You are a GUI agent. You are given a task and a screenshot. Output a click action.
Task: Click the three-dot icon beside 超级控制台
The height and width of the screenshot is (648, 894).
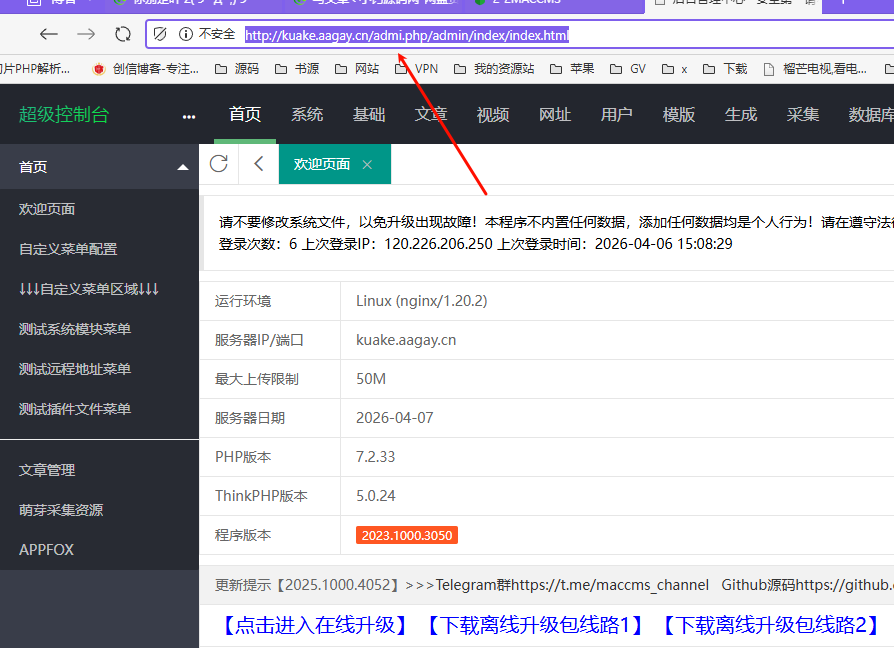click(x=189, y=116)
